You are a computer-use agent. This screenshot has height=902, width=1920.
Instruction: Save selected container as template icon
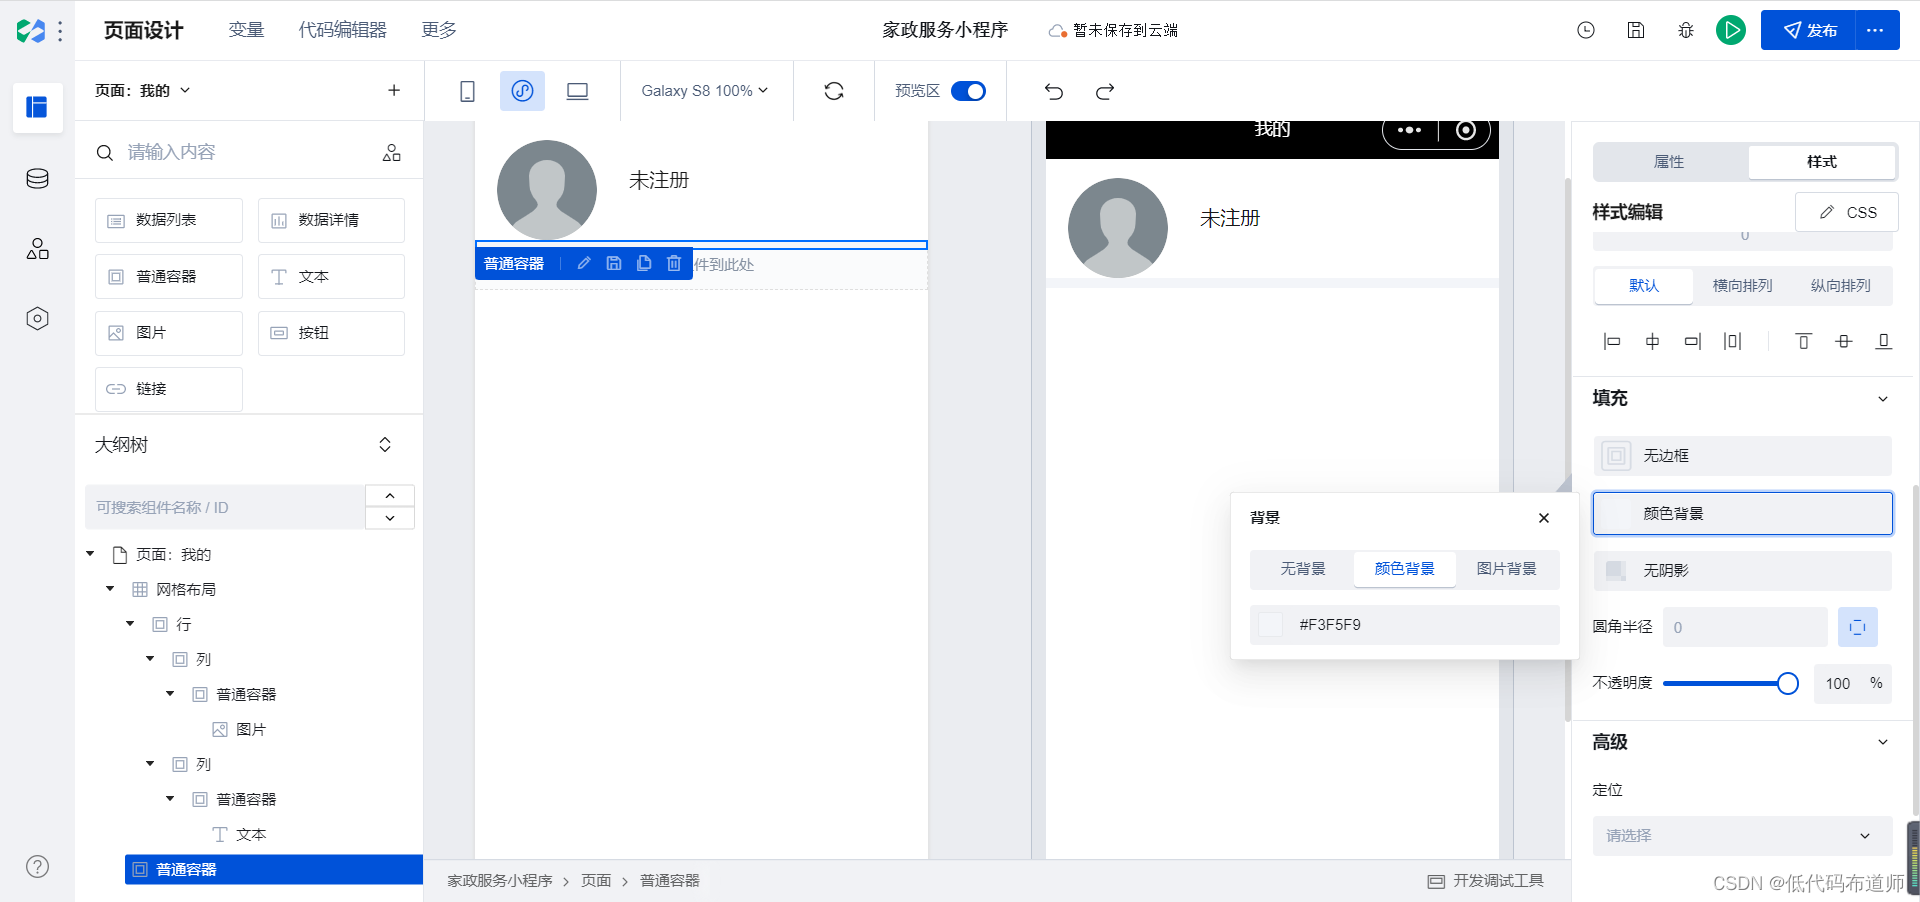pos(614,263)
